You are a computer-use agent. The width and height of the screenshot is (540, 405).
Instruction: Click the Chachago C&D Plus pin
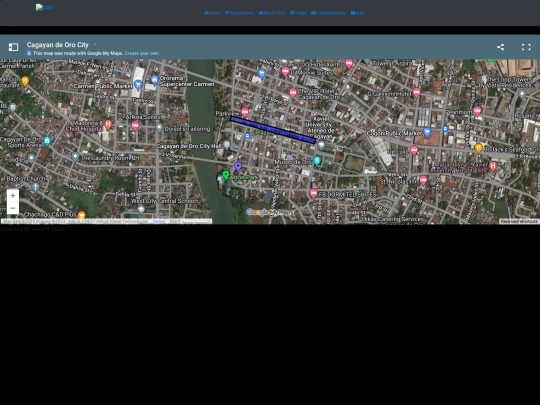pyautogui.click(x=82, y=215)
